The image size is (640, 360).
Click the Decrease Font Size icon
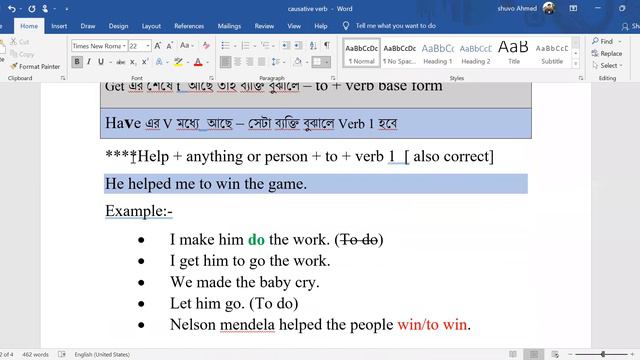[x=169, y=46]
